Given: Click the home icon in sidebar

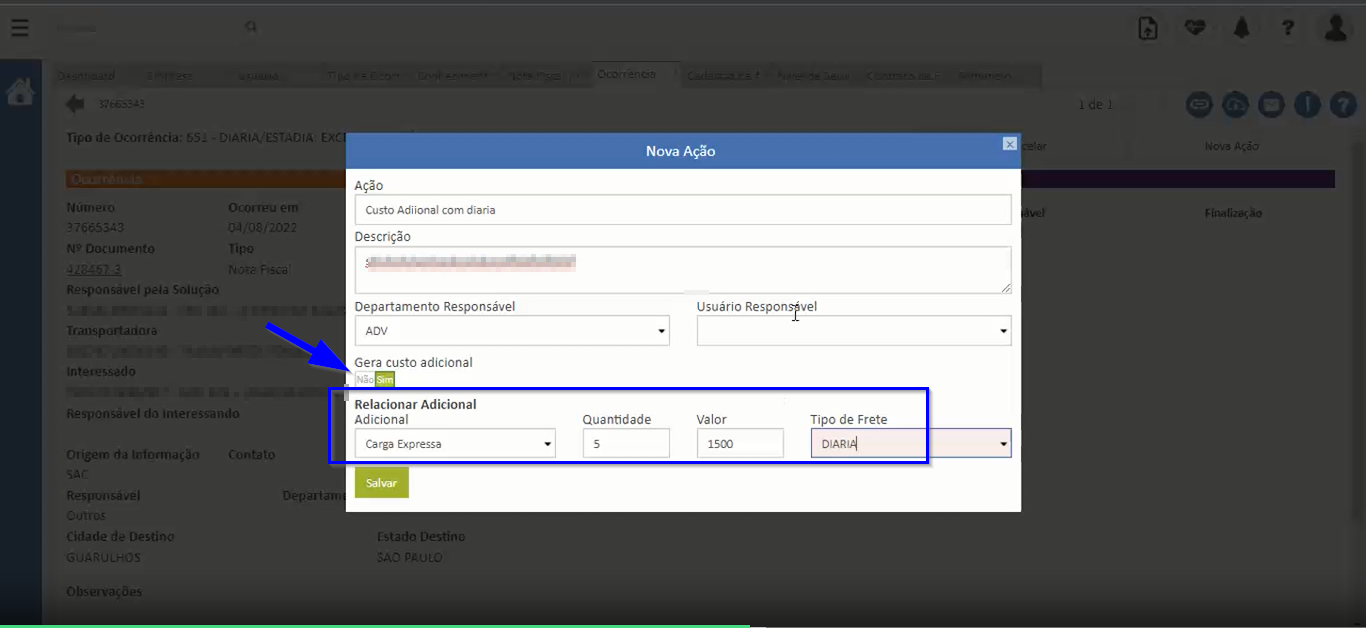Looking at the screenshot, I should [x=20, y=93].
